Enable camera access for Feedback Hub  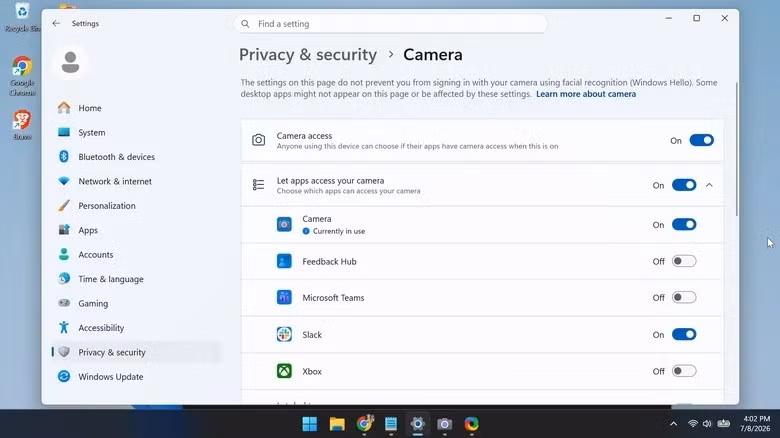tap(684, 261)
